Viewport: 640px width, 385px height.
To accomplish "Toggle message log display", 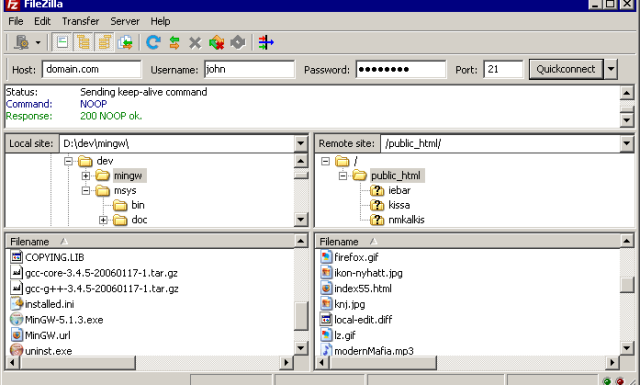I will [62, 42].
